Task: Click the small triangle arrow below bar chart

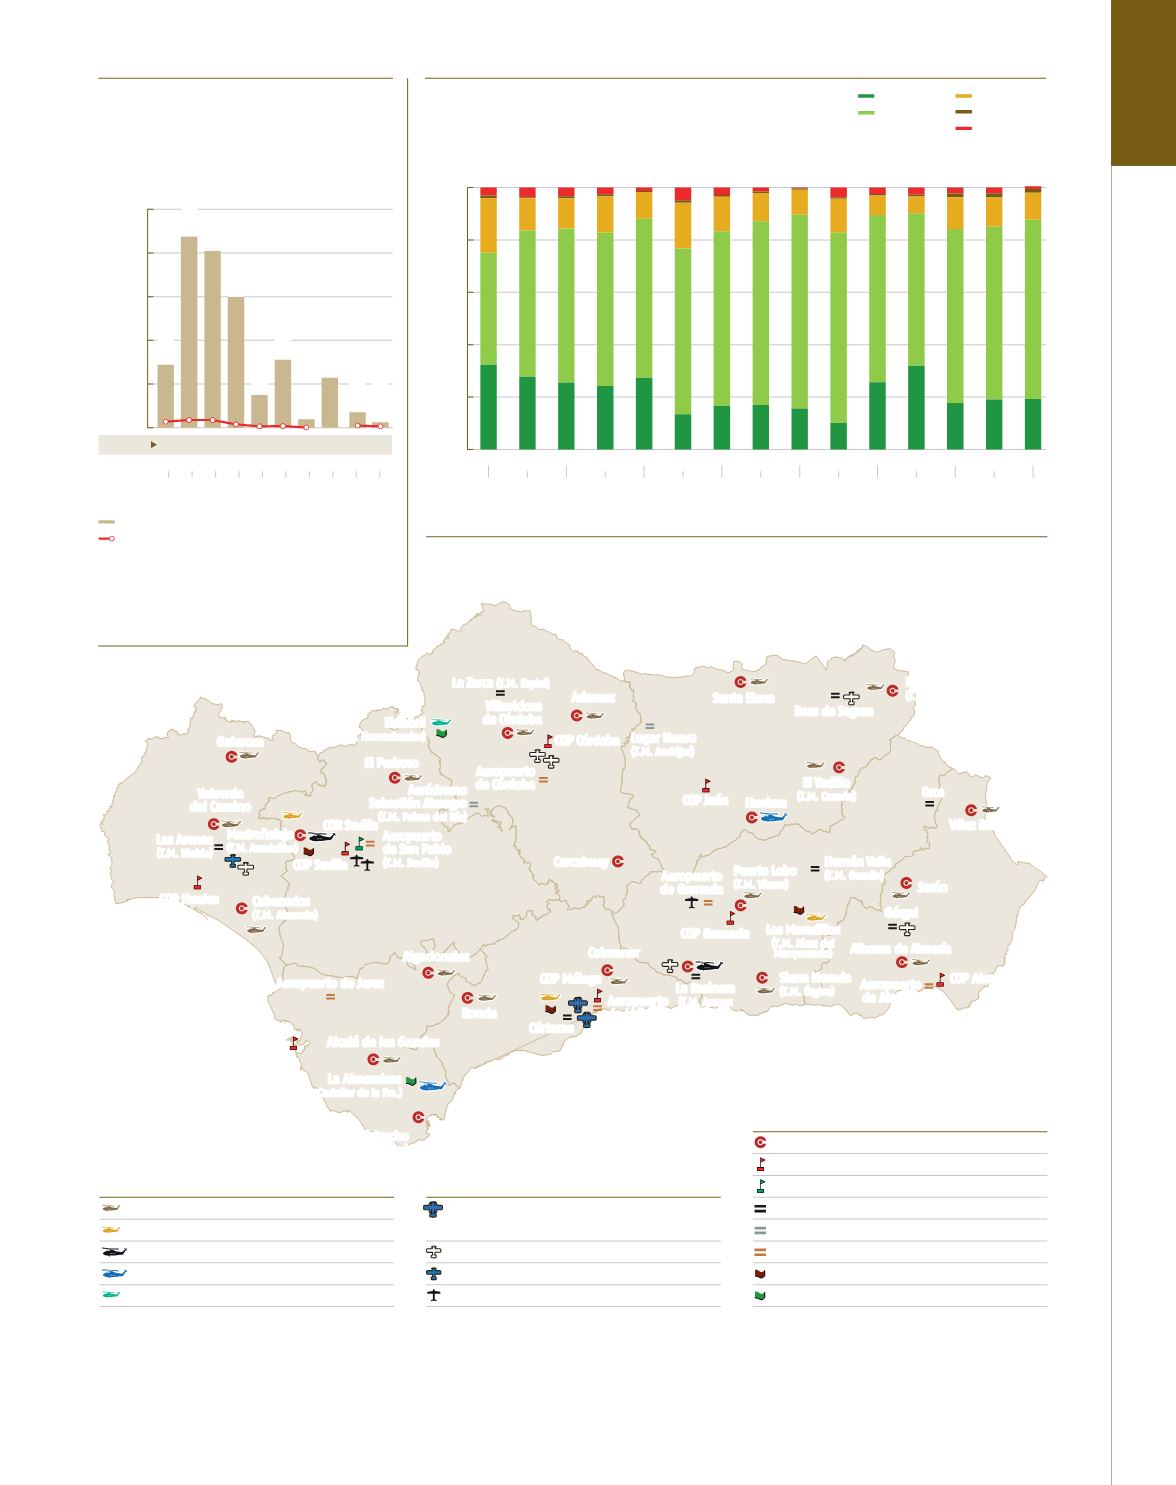Action: pos(153,444)
